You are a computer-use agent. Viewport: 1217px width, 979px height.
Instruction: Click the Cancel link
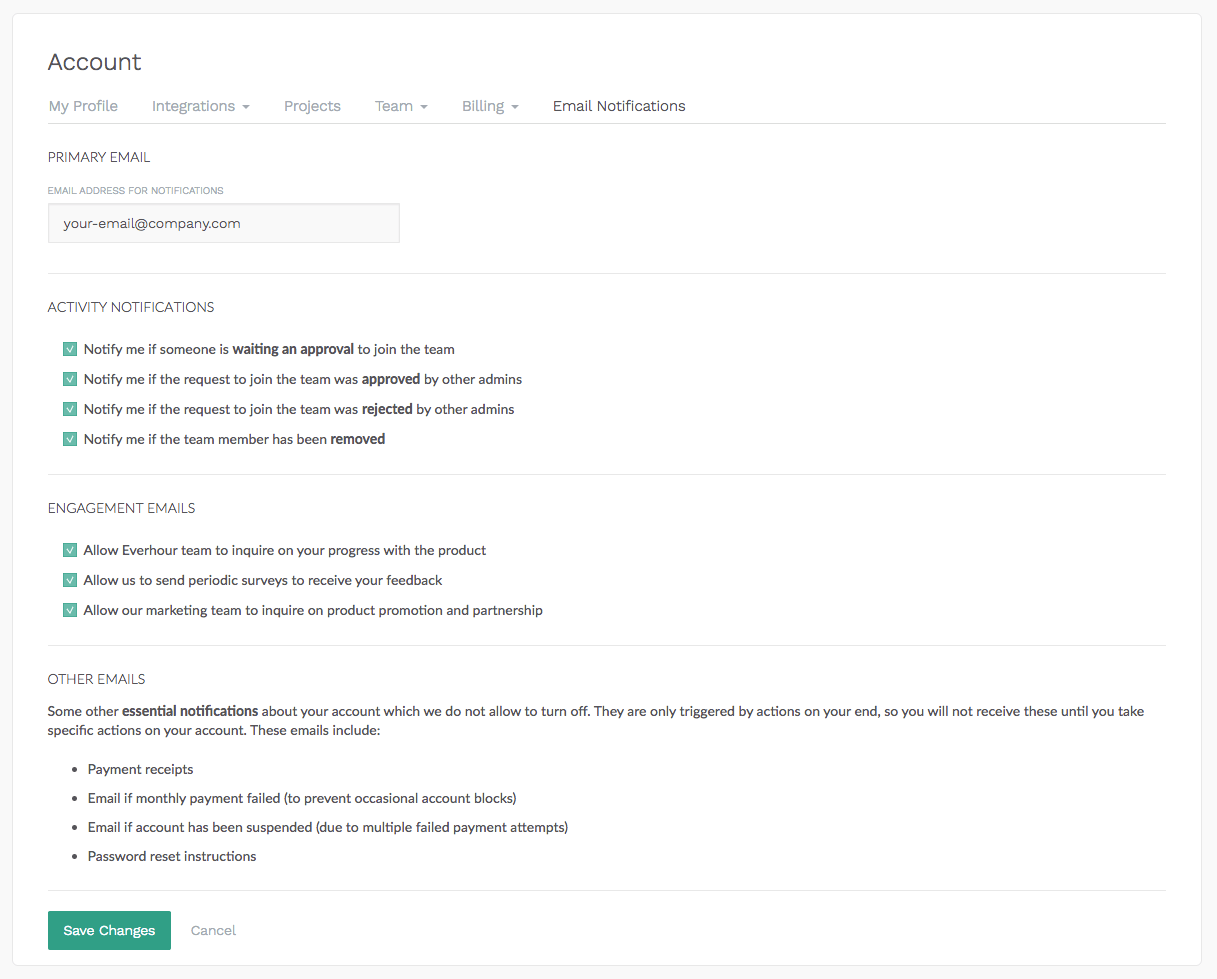(x=213, y=930)
